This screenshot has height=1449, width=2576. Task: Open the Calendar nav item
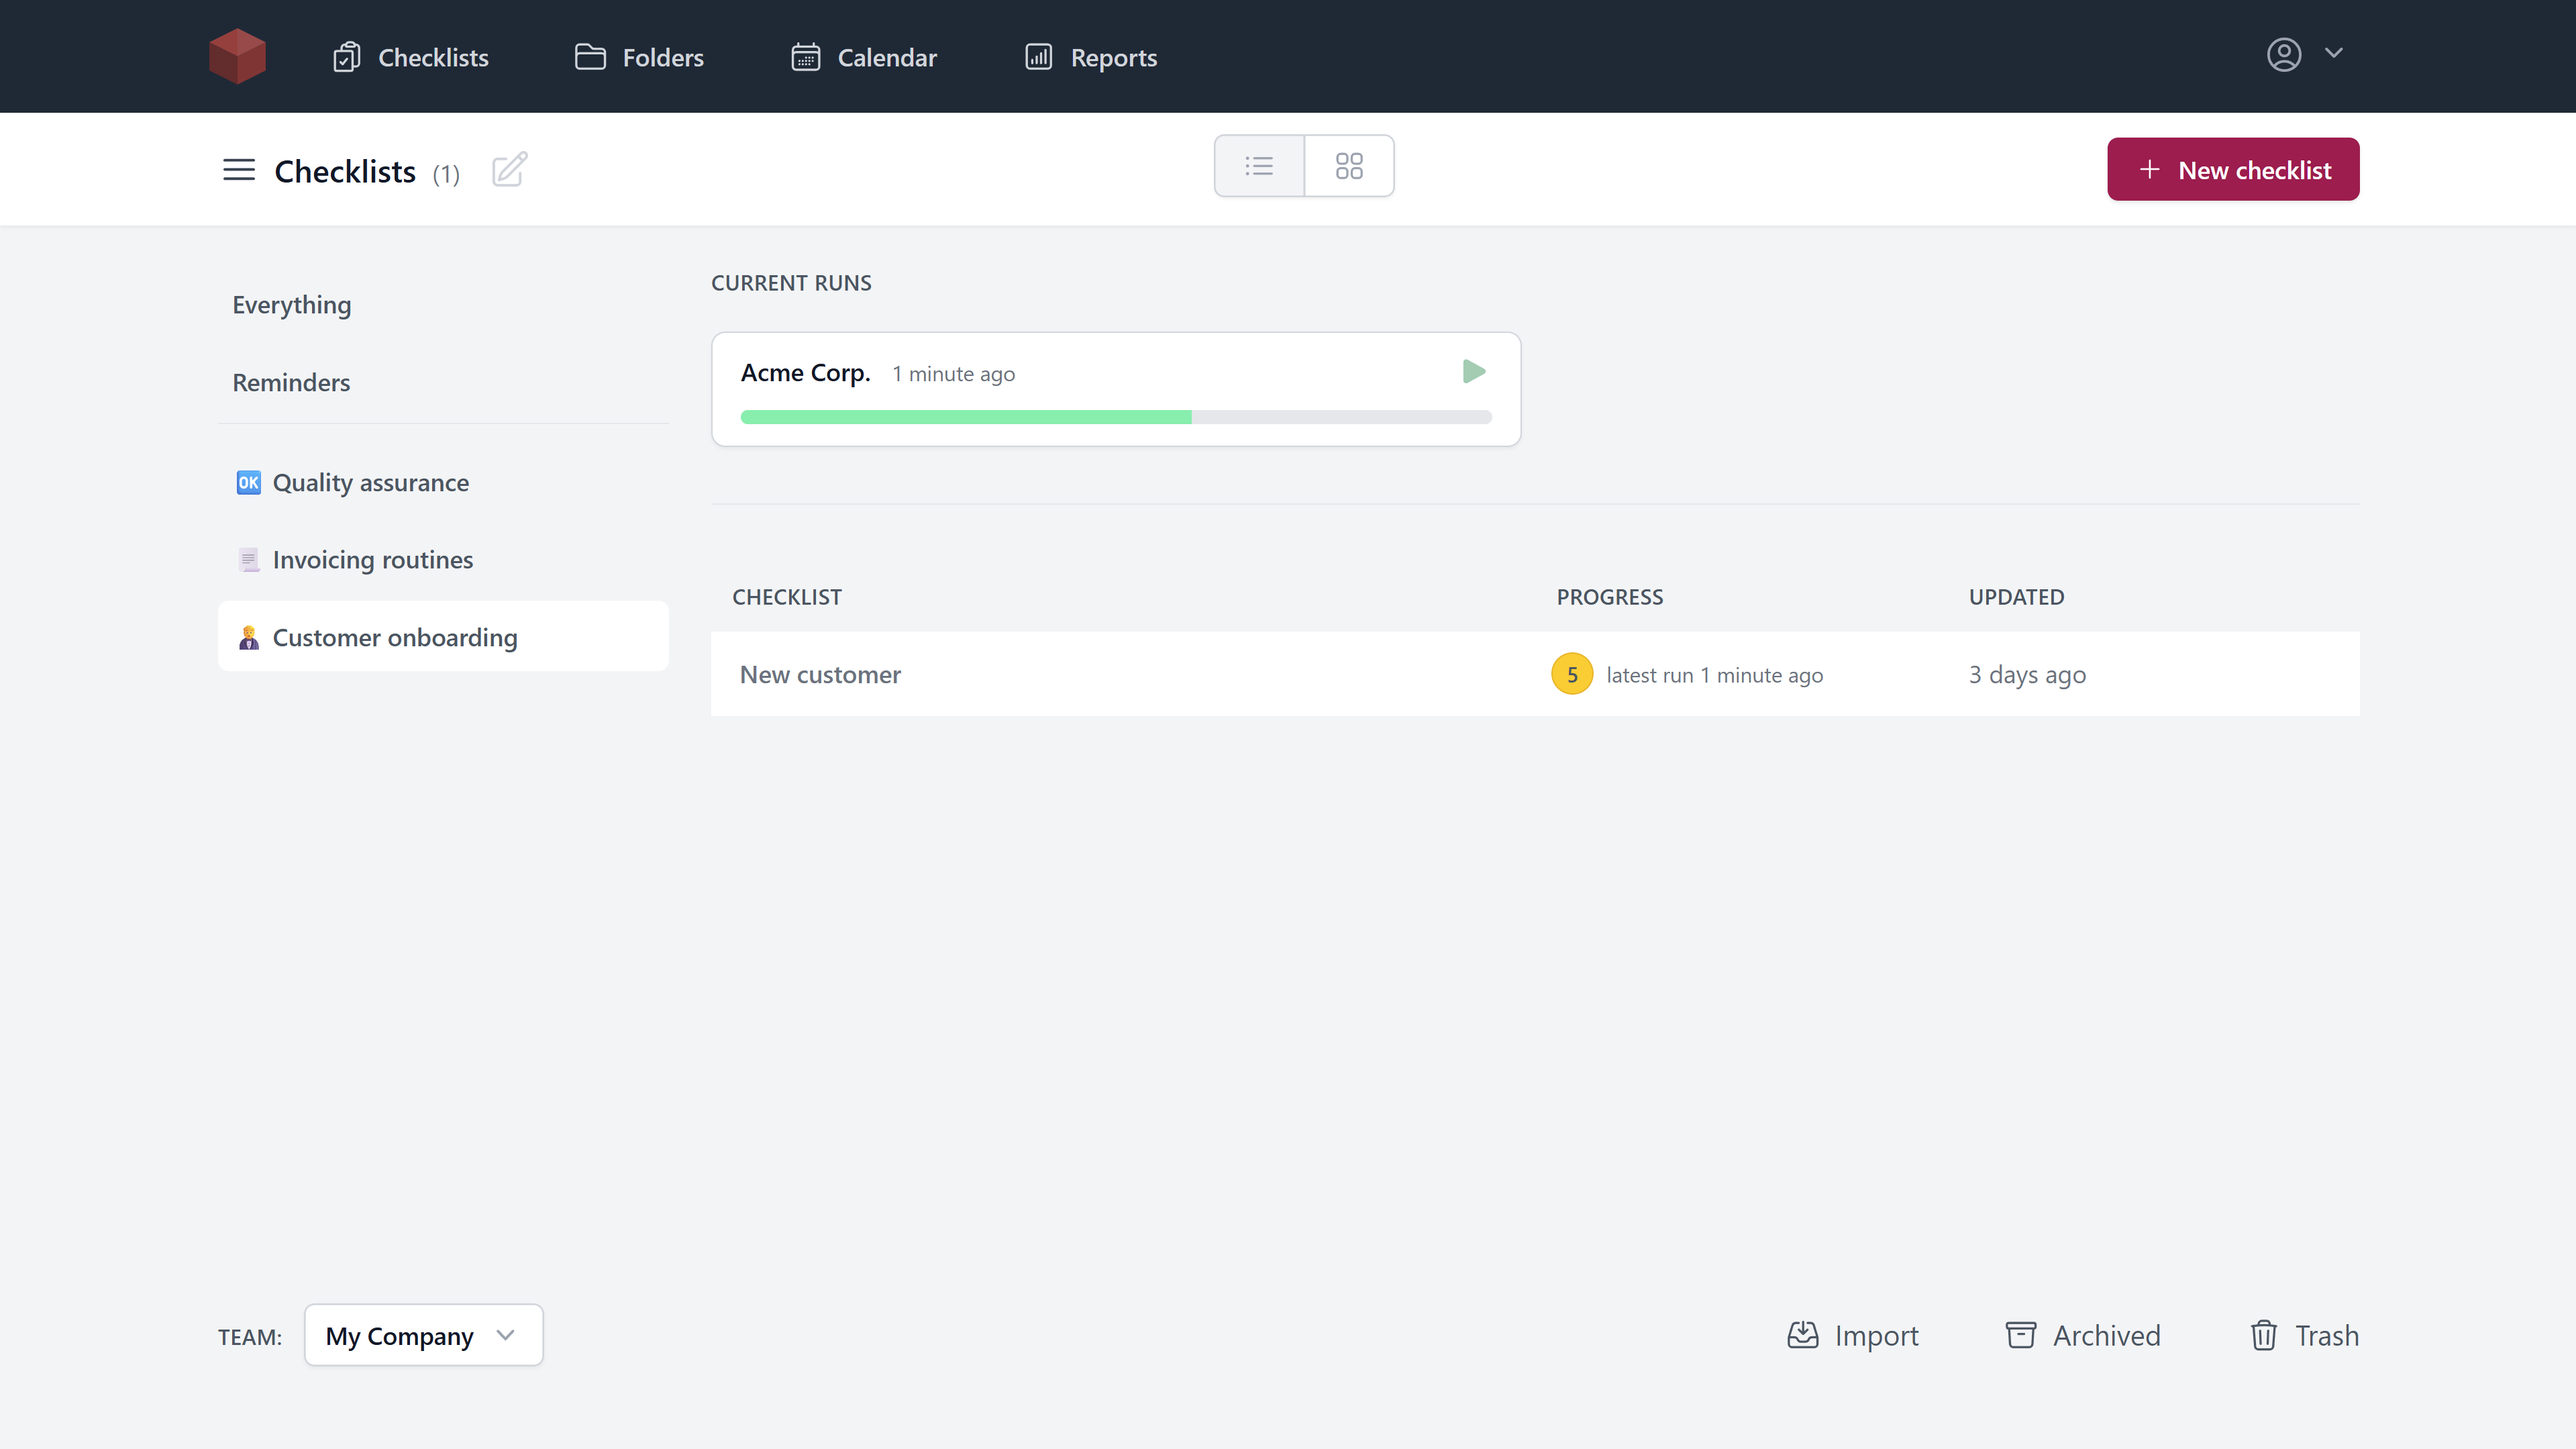click(864, 57)
